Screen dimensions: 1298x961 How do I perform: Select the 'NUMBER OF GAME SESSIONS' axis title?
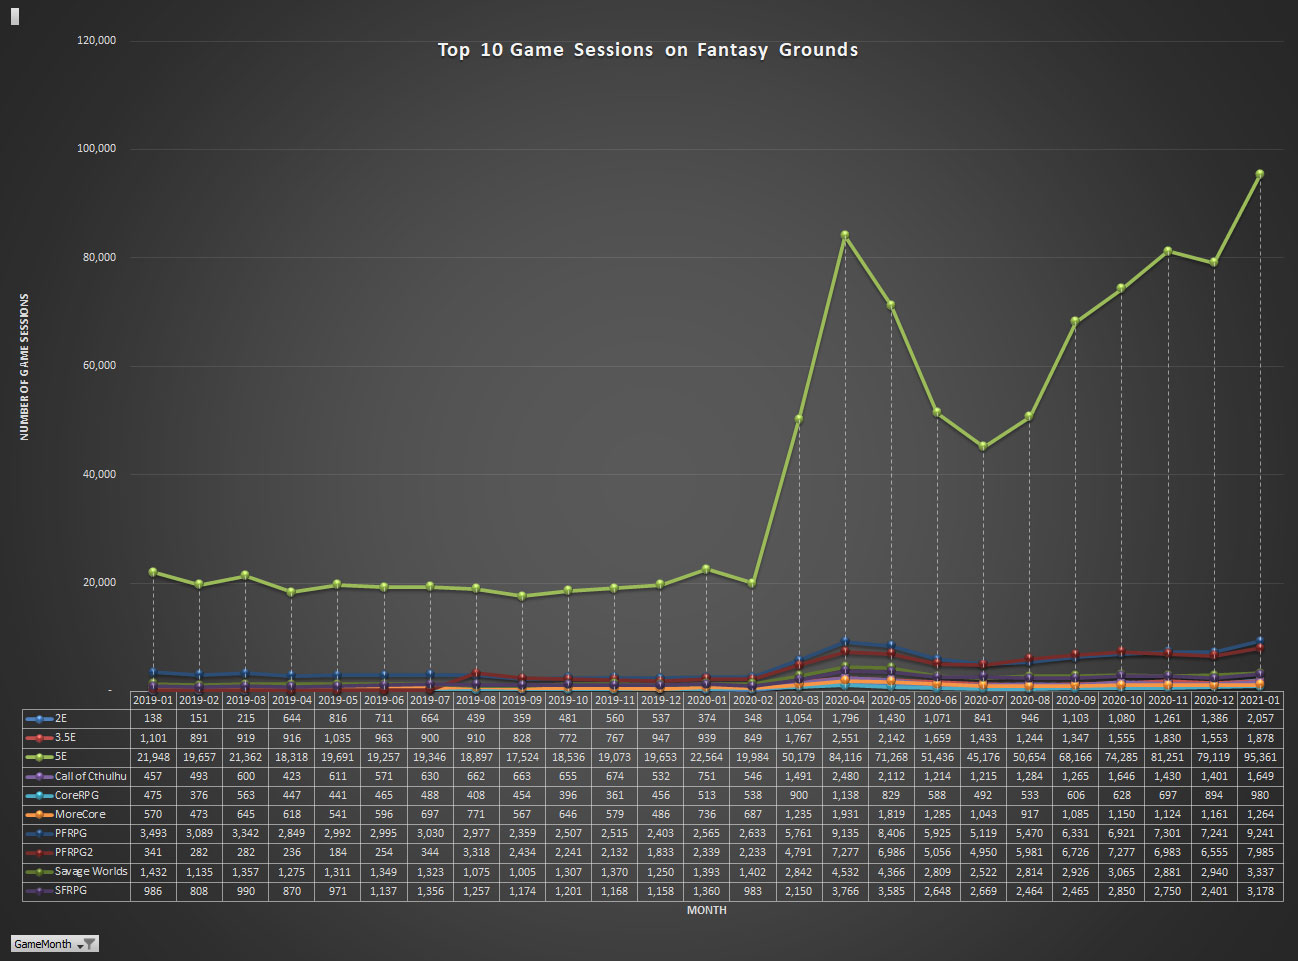24,367
